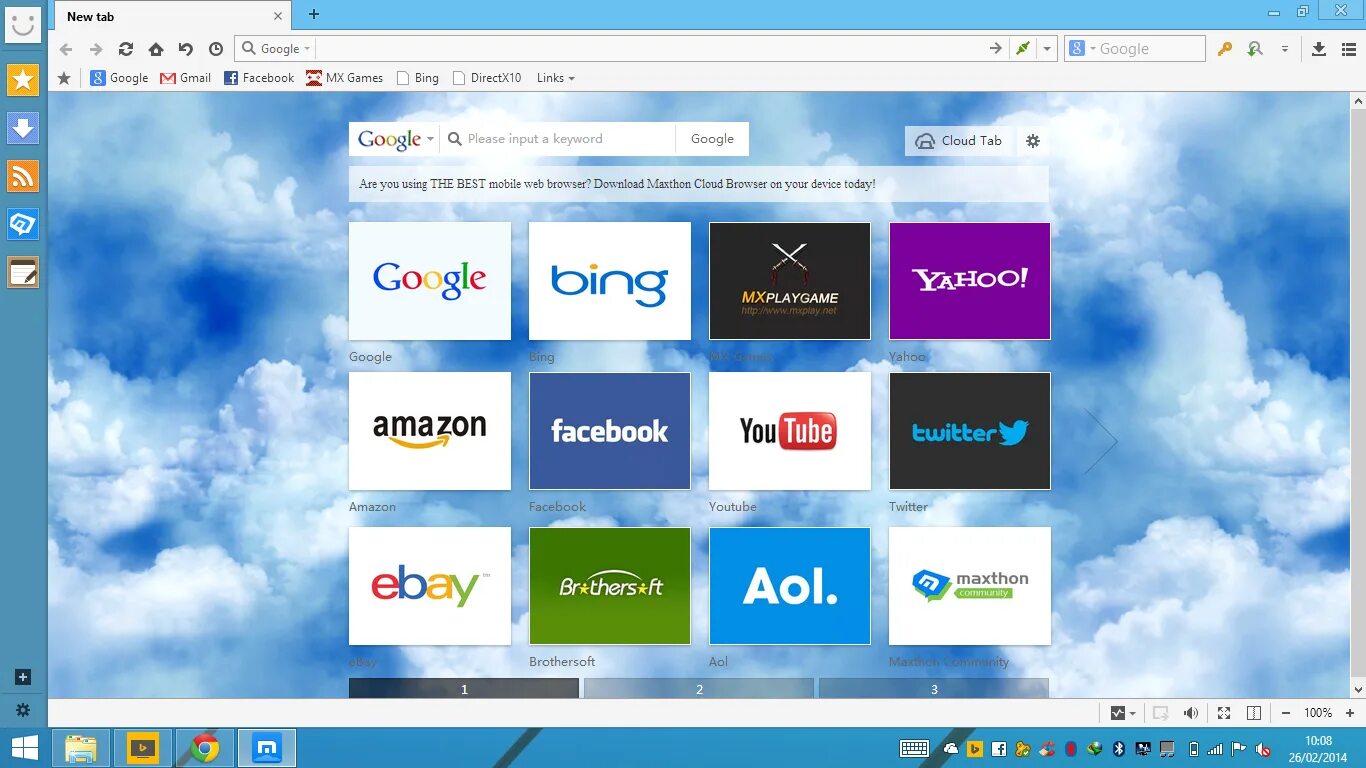1366x768 pixels.
Task: Go to the home page
Action: (x=156, y=49)
